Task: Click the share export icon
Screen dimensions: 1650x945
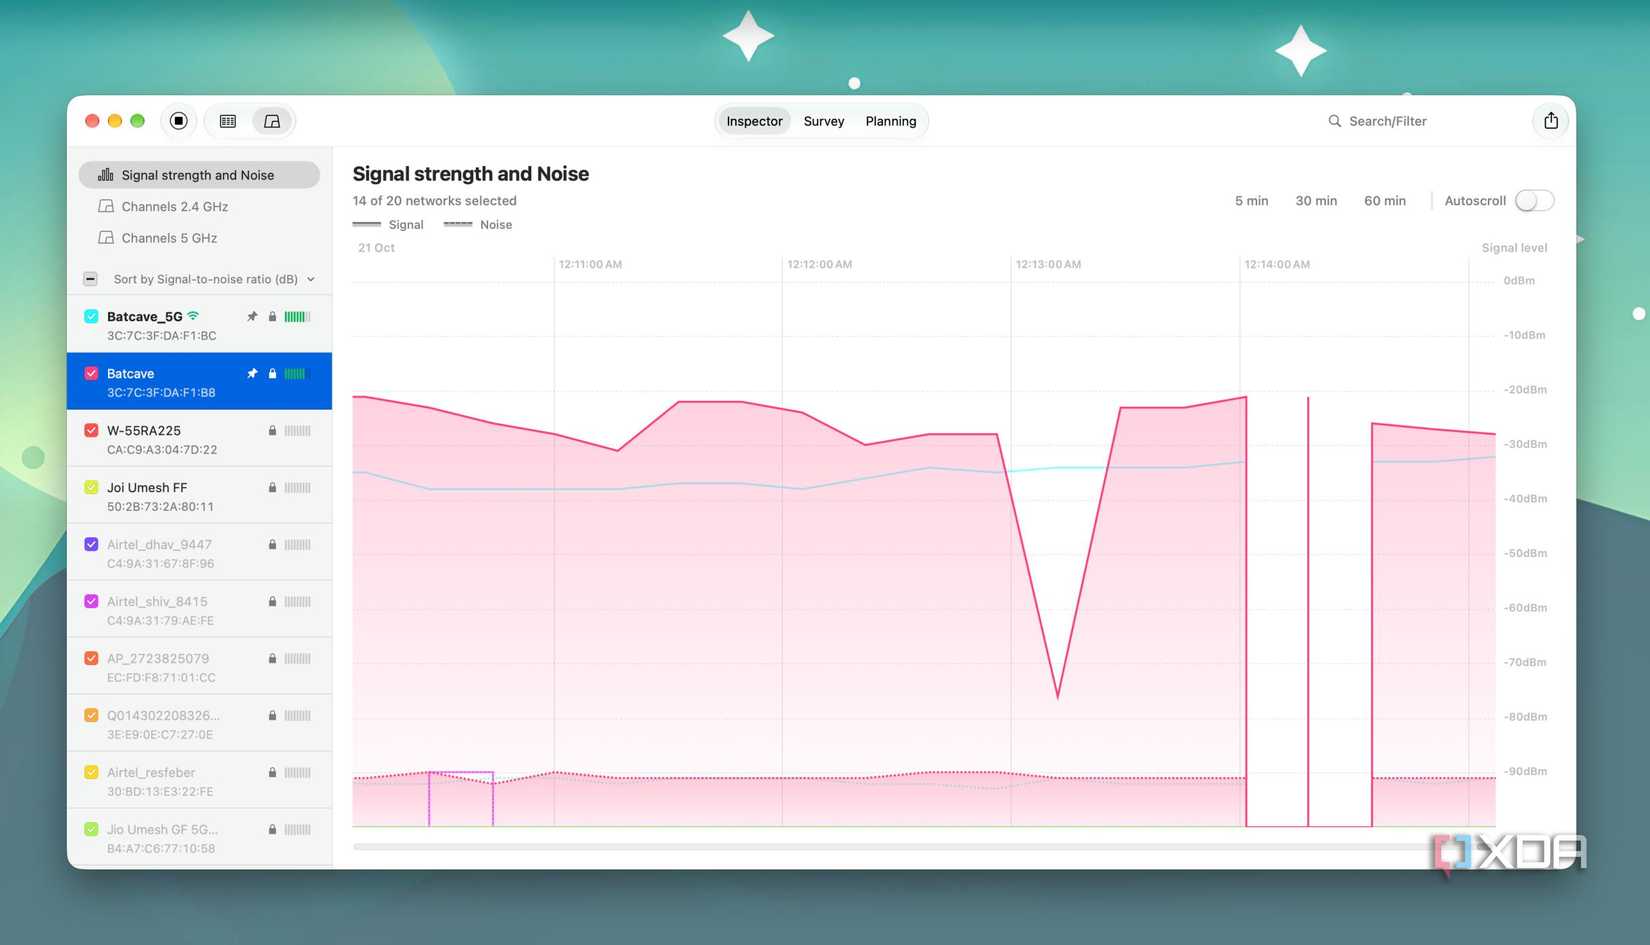Action: click(x=1551, y=121)
